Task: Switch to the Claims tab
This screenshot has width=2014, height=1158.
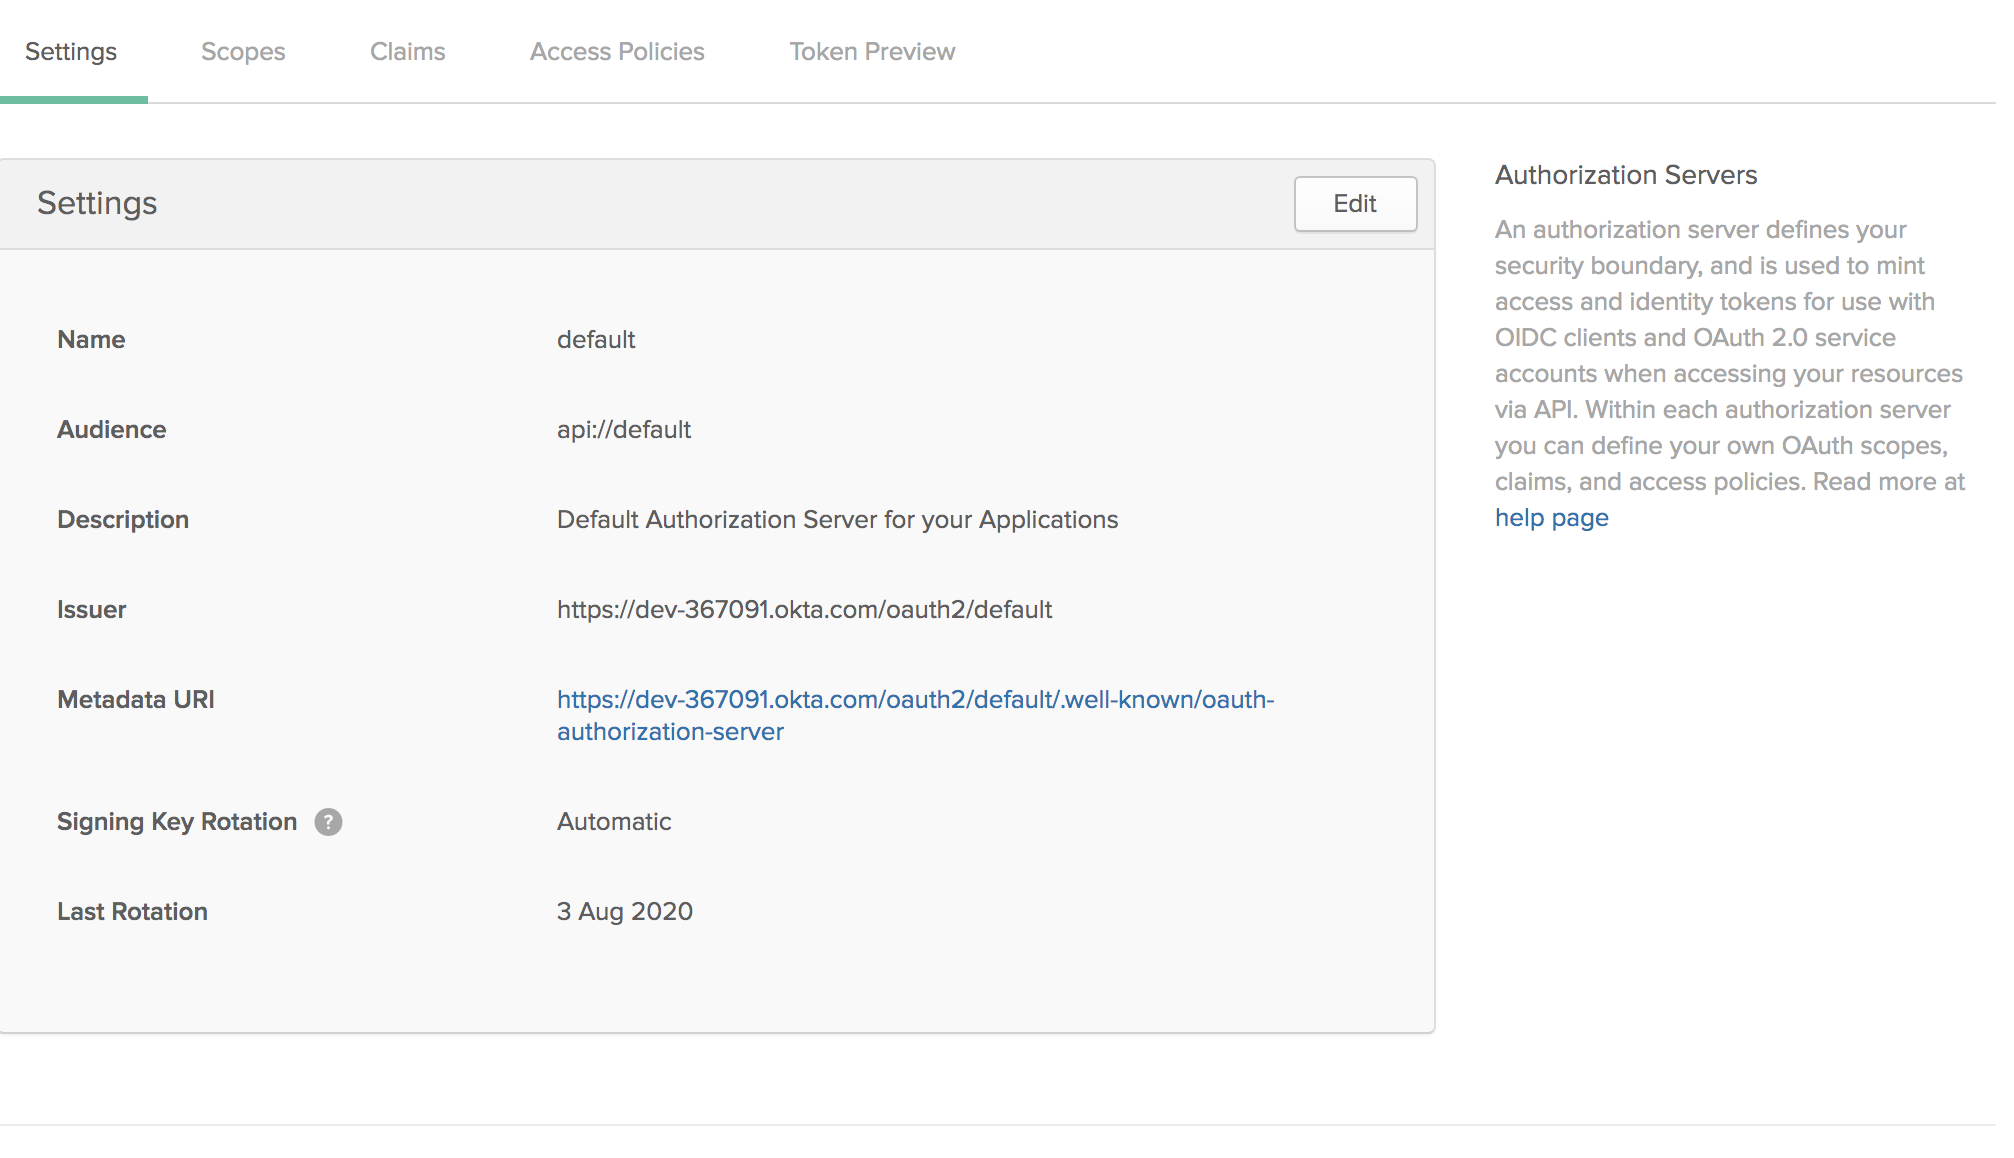Action: [407, 52]
